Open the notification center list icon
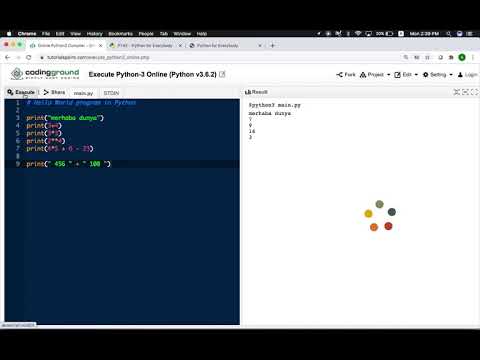The image size is (480, 360). [x=470, y=34]
